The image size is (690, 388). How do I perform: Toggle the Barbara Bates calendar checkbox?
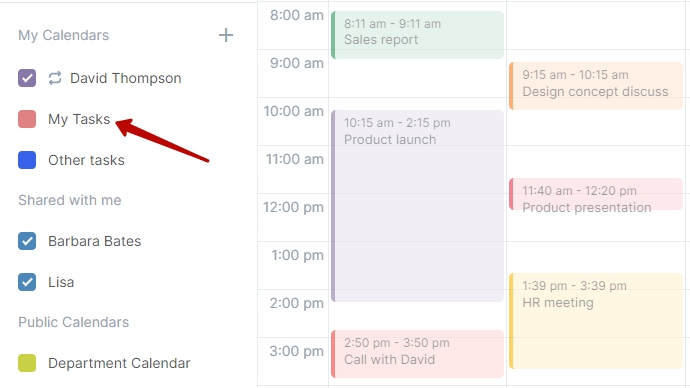point(27,241)
